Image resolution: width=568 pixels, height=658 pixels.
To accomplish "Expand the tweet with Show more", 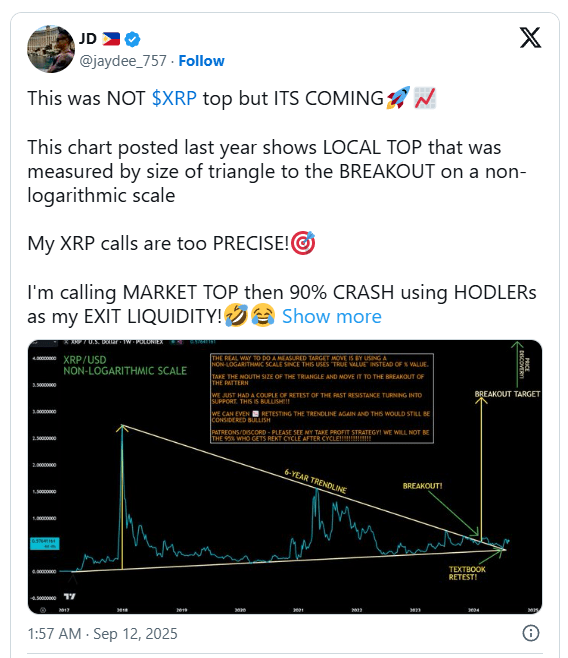I will coord(331,316).
